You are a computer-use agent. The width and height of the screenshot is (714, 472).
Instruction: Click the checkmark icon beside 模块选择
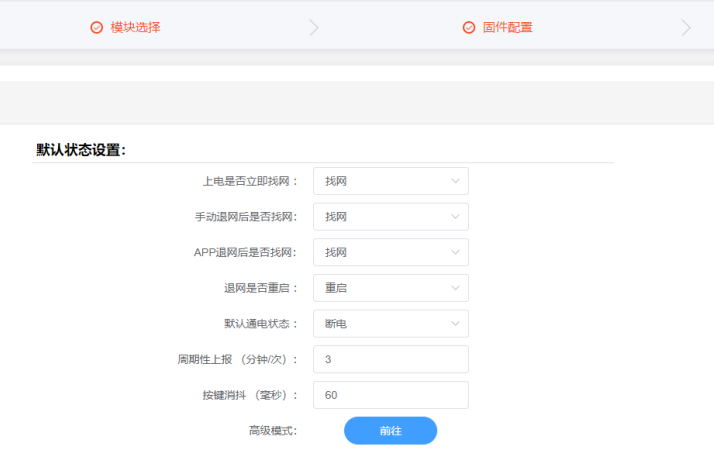coord(96,28)
